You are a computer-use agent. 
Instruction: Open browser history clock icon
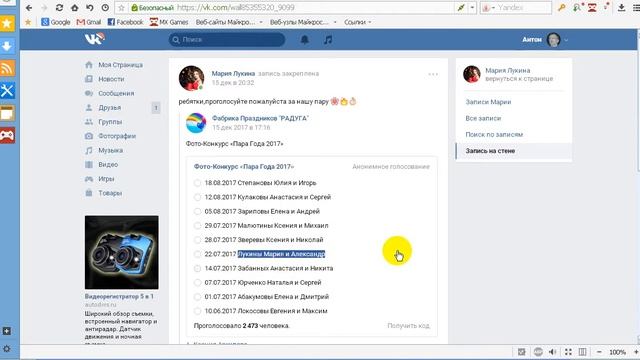coord(105,8)
